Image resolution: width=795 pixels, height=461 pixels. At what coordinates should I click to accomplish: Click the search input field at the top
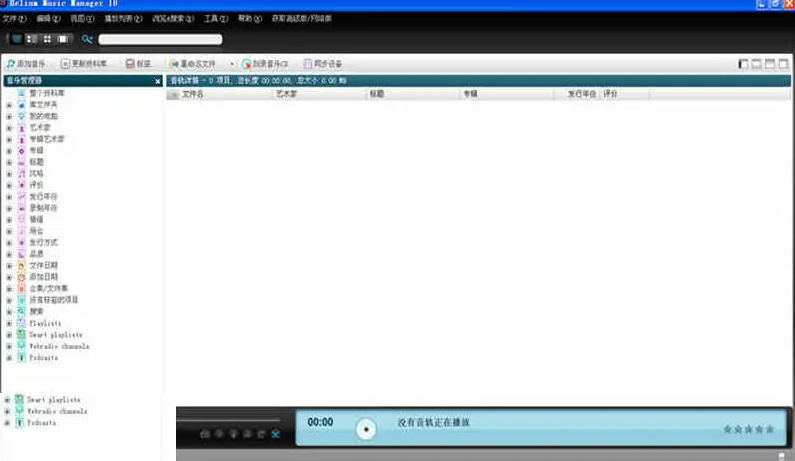160,39
